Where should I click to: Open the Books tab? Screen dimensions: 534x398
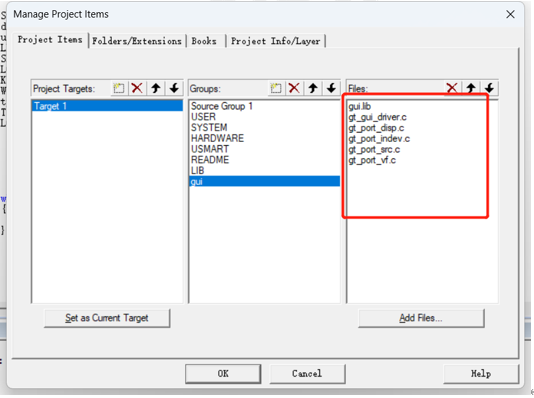click(204, 41)
